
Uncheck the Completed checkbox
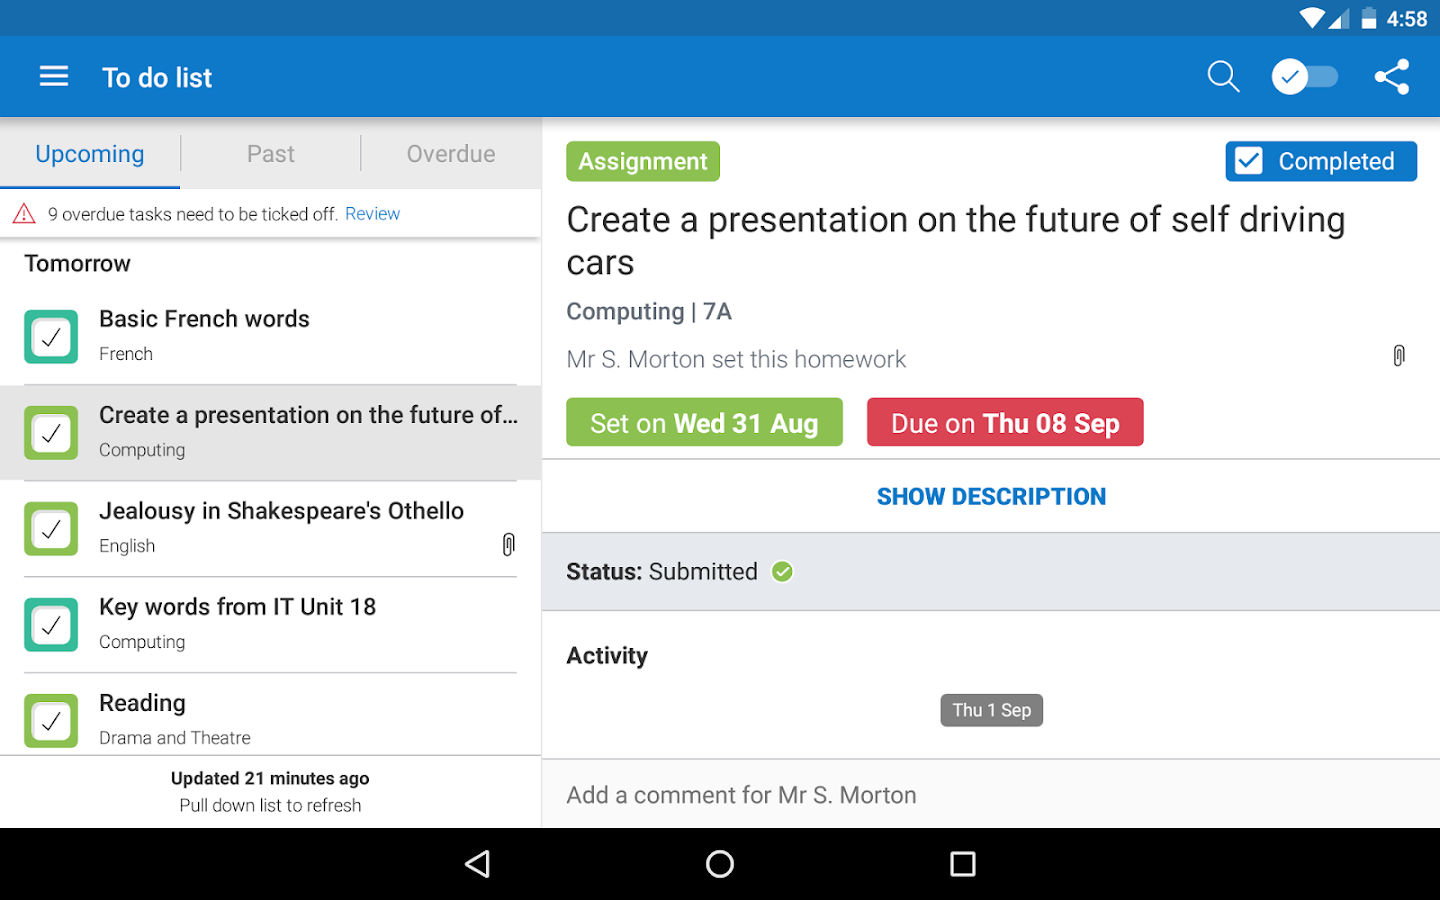[x=1249, y=161]
